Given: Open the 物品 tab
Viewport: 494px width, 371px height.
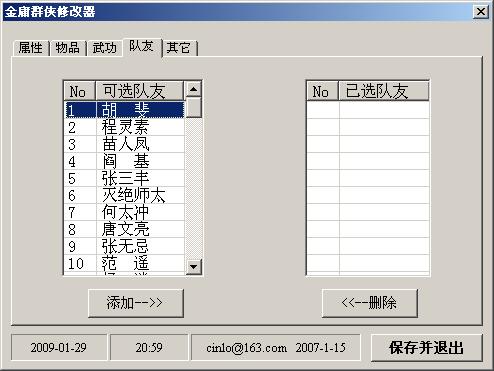Looking at the screenshot, I should [x=68, y=48].
